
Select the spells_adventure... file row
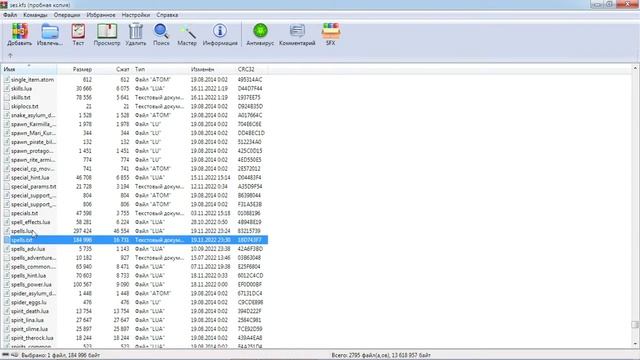tap(135, 258)
